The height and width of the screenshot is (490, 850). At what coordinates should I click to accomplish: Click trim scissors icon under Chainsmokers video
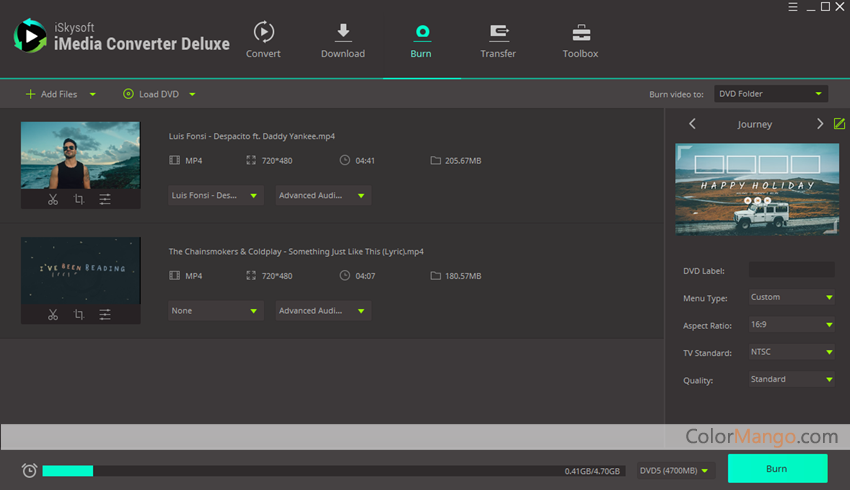coord(53,315)
